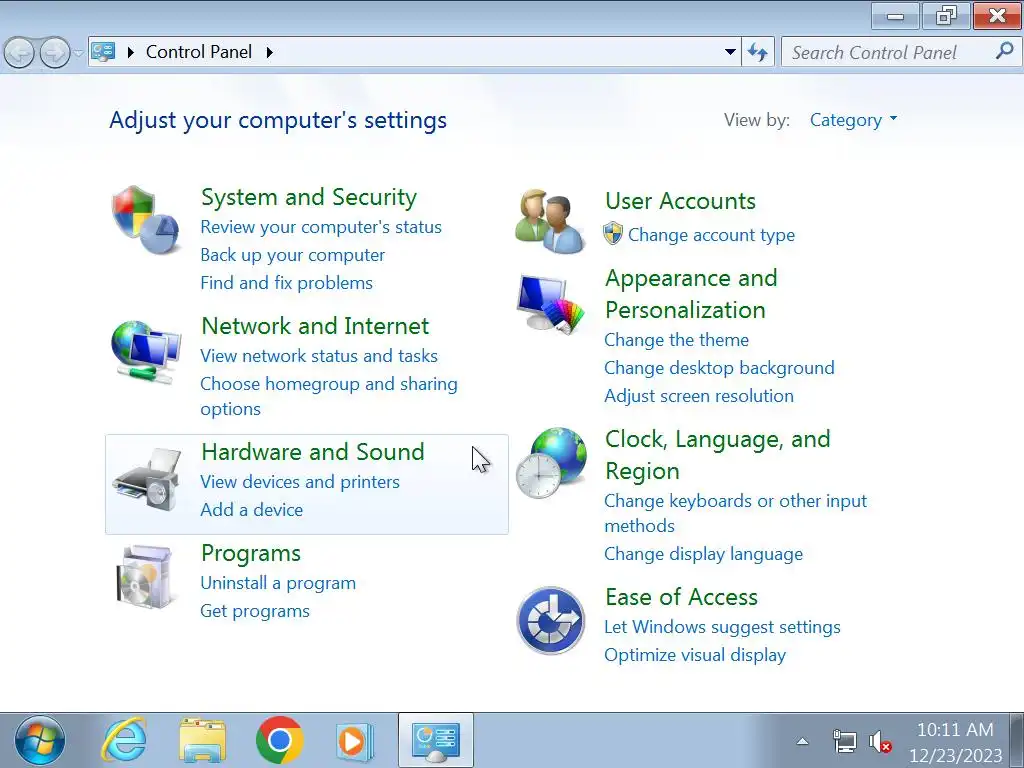Open the User Accounts people icon
Screen dimensions: 1024x768
click(x=550, y=221)
